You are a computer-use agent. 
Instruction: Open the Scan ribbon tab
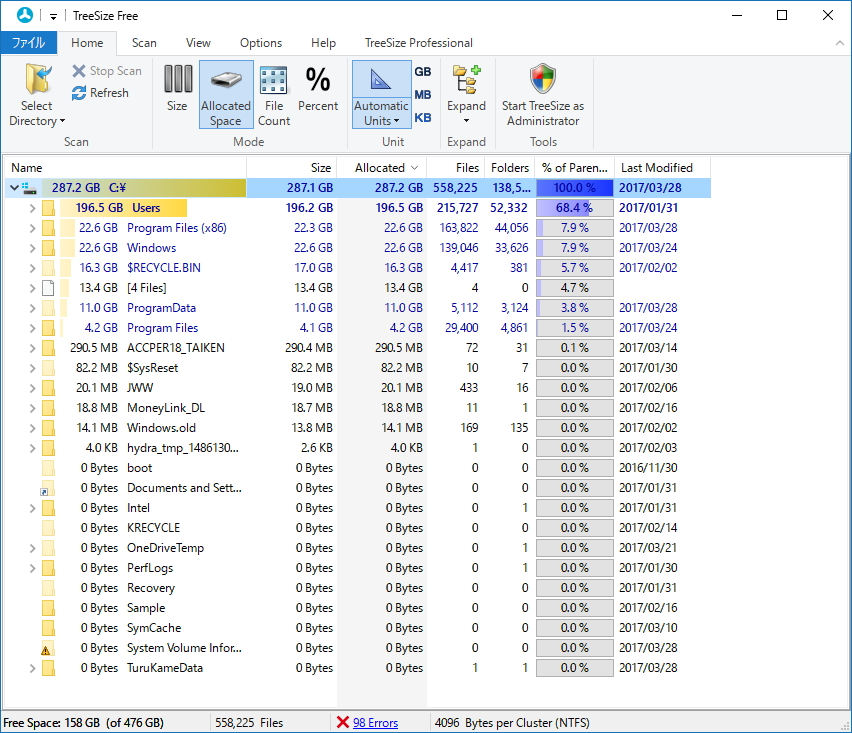[144, 43]
